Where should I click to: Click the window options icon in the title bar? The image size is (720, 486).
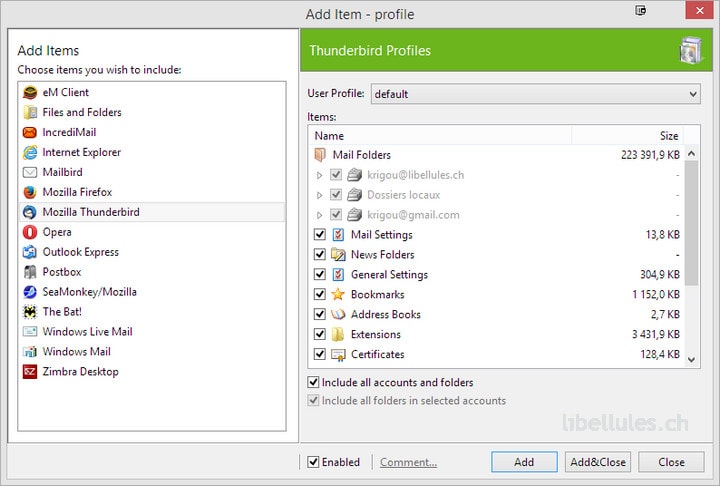641,10
